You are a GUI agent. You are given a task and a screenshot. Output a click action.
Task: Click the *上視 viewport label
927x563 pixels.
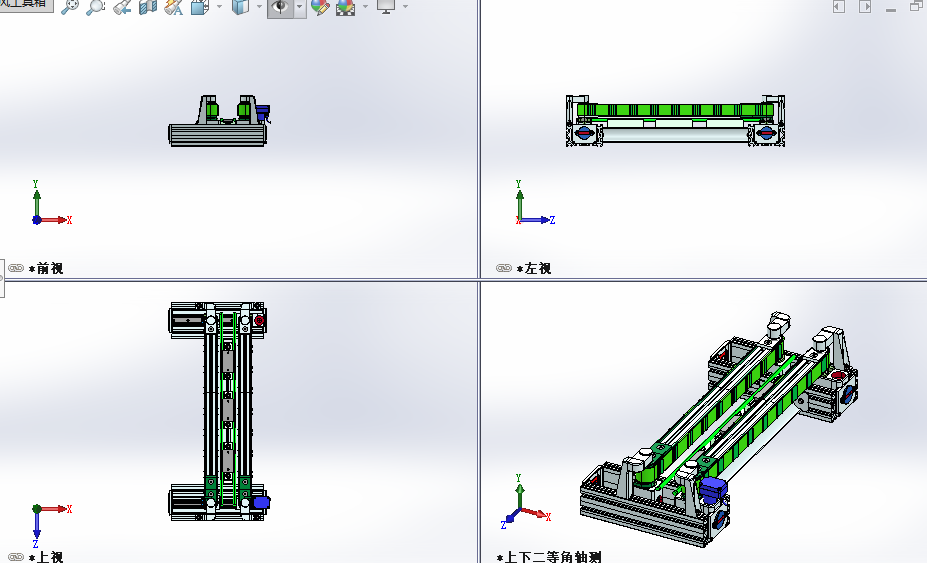(46, 556)
